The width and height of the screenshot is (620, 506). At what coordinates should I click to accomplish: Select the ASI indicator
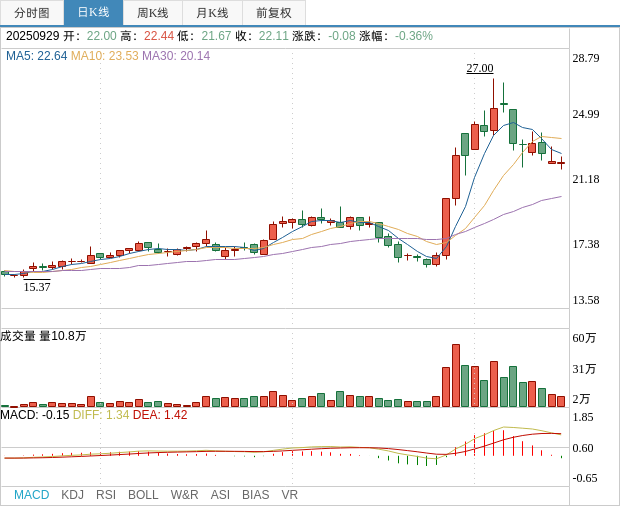click(220, 495)
